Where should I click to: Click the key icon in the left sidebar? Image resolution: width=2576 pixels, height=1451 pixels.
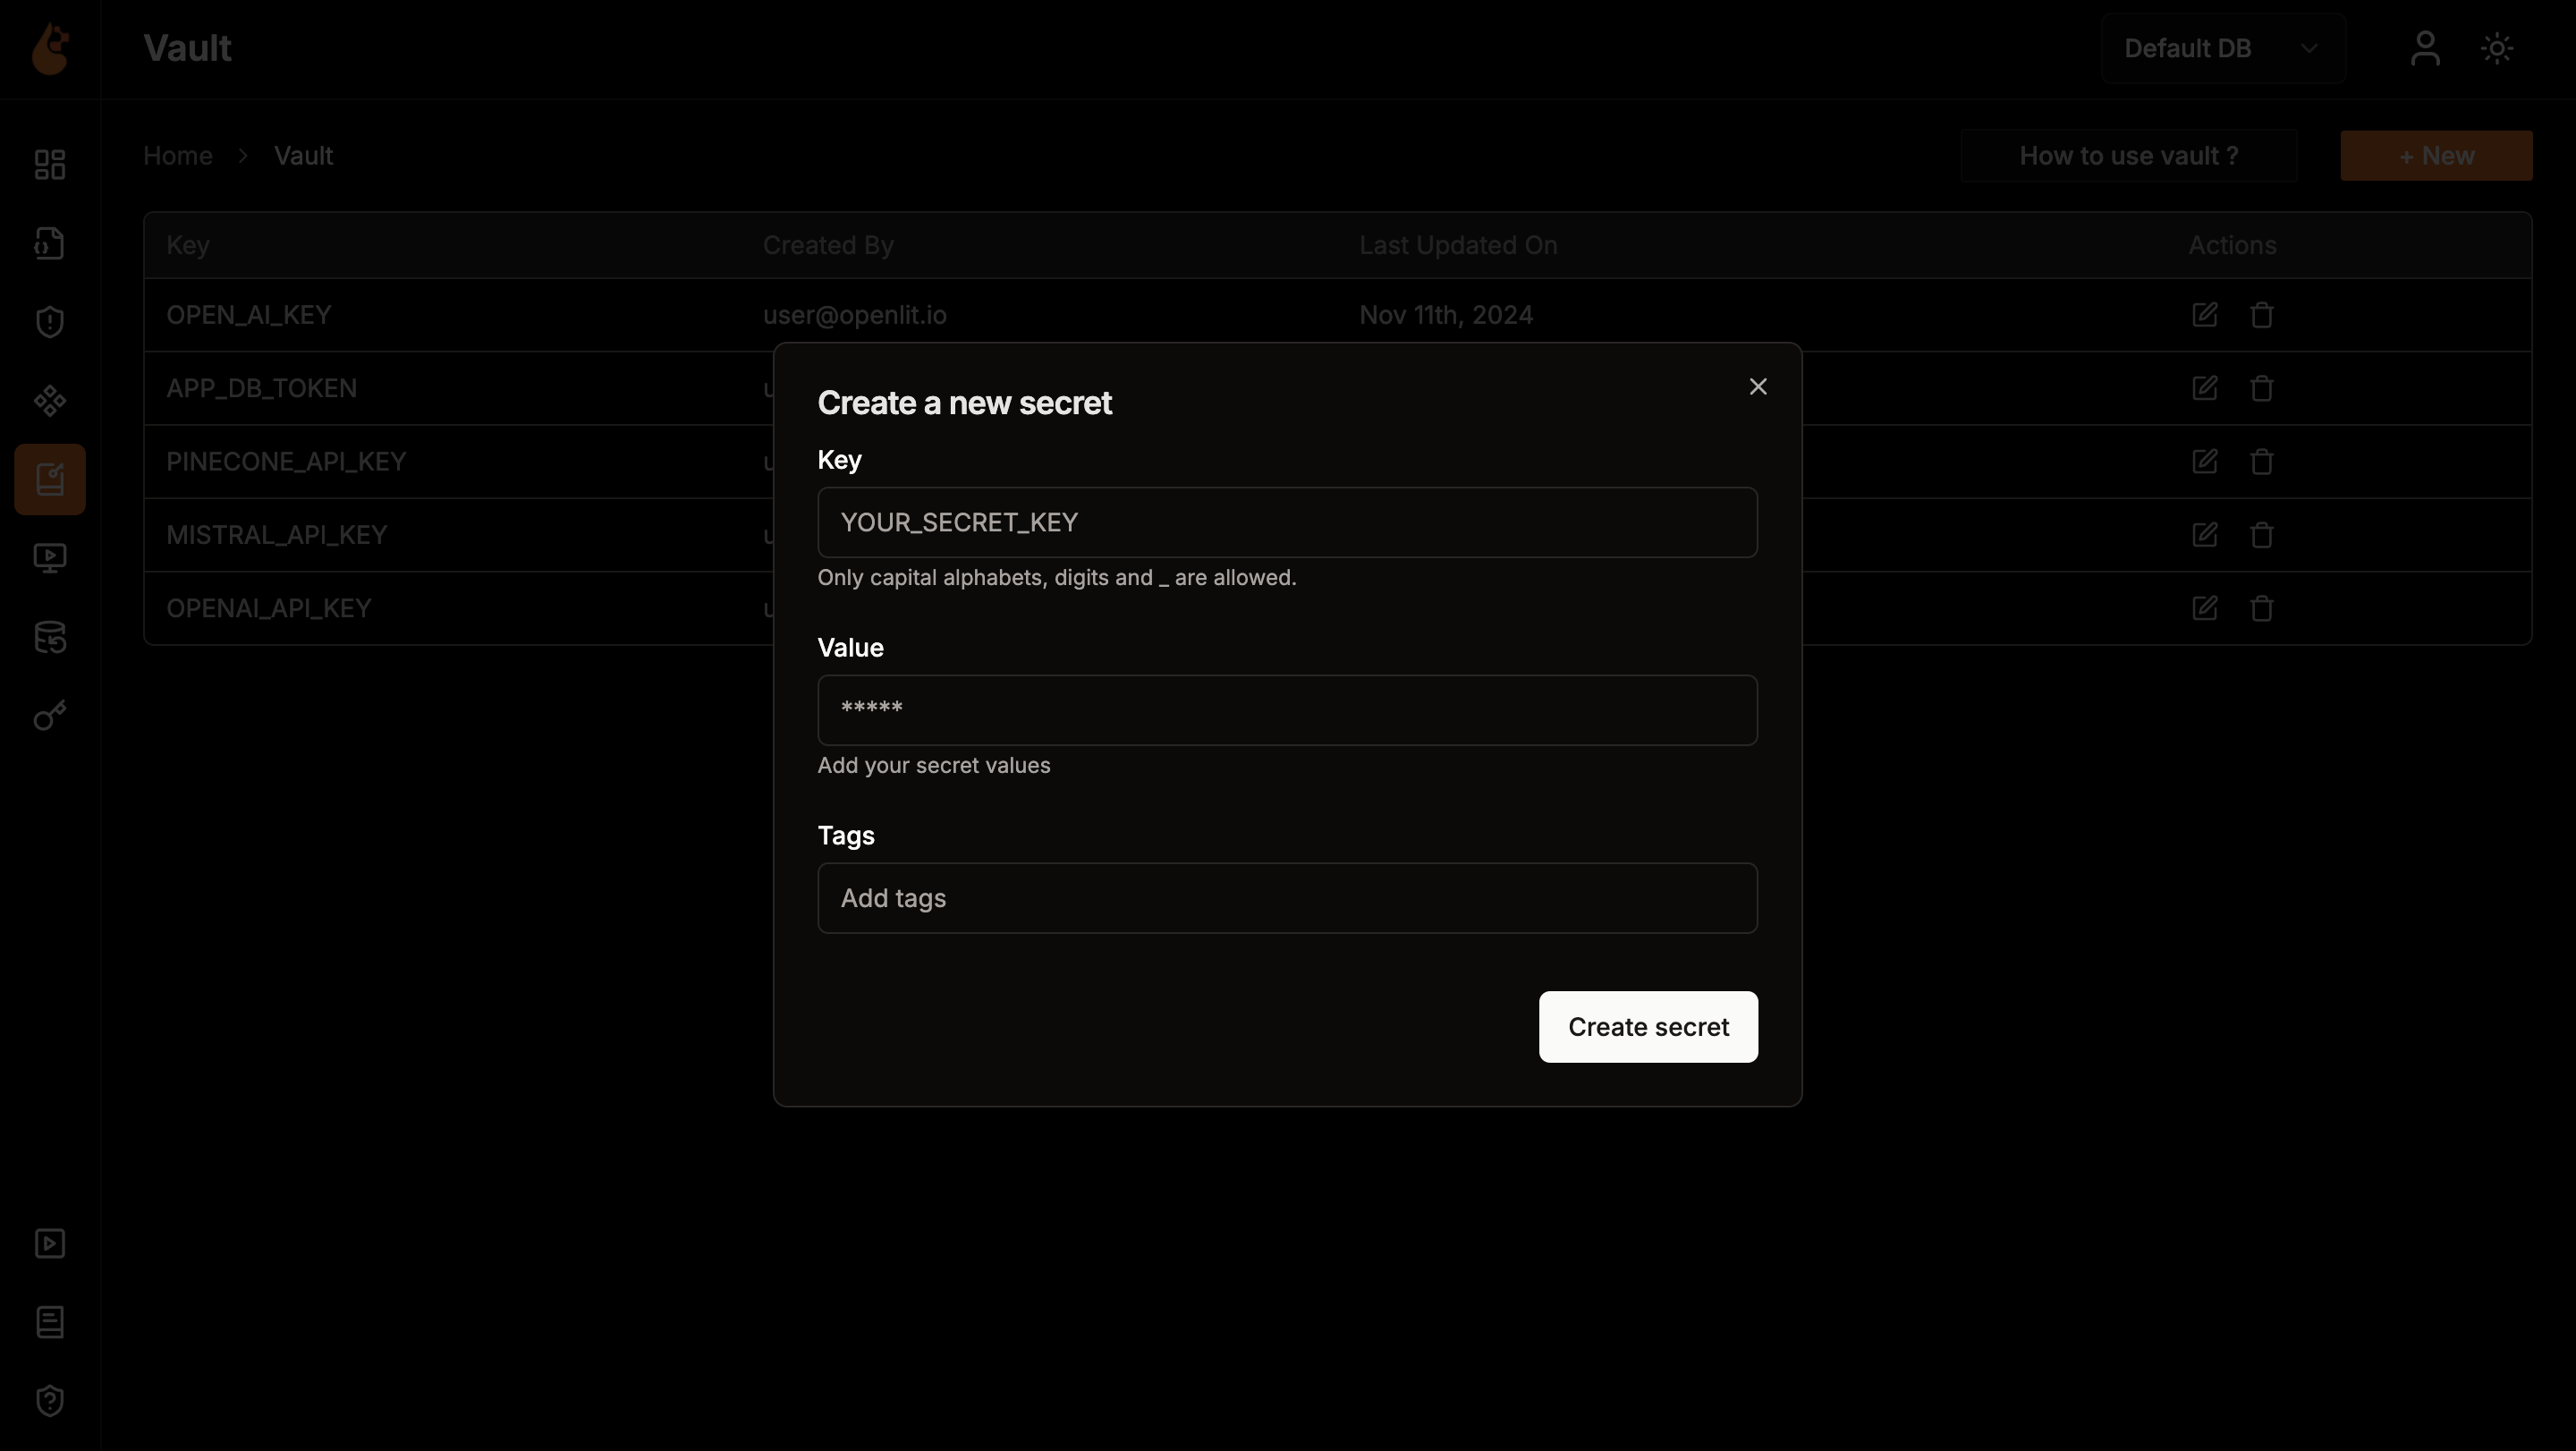(x=49, y=717)
